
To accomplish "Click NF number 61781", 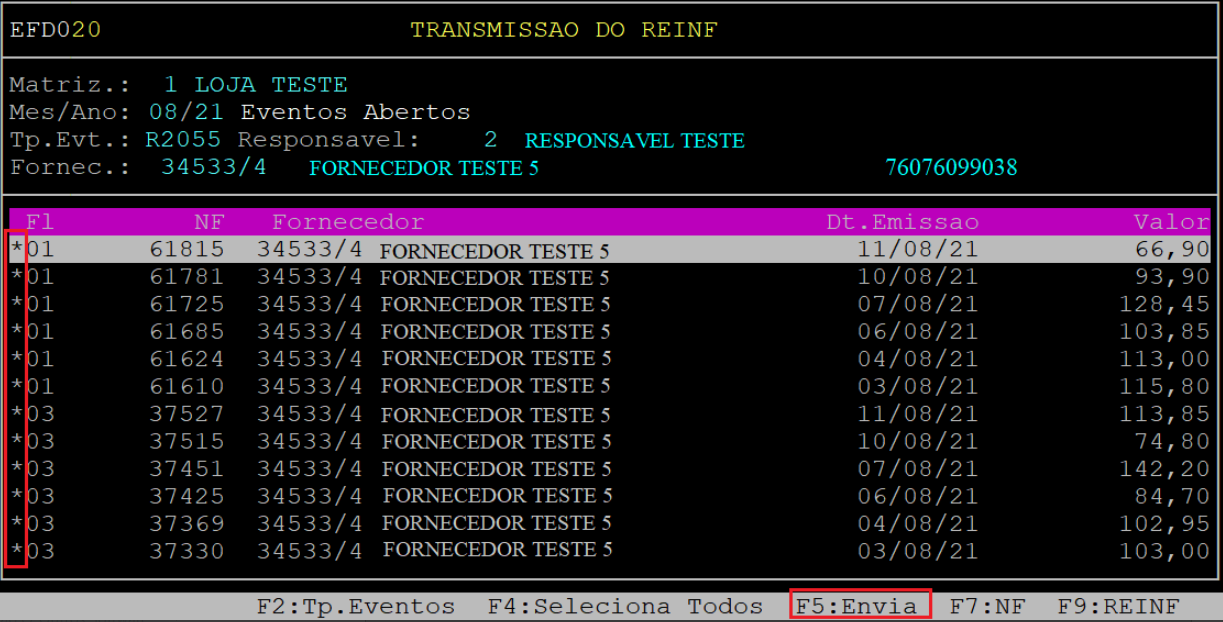I will 187,276.
